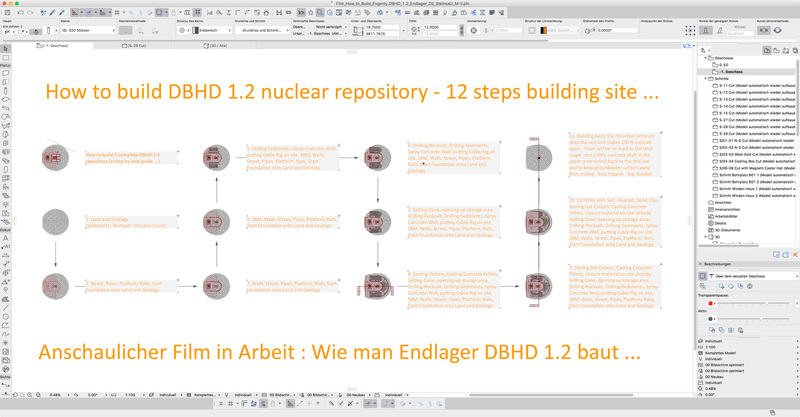Click the View Map icon in Navigator
This screenshot has height=417, width=800.
point(778,50)
